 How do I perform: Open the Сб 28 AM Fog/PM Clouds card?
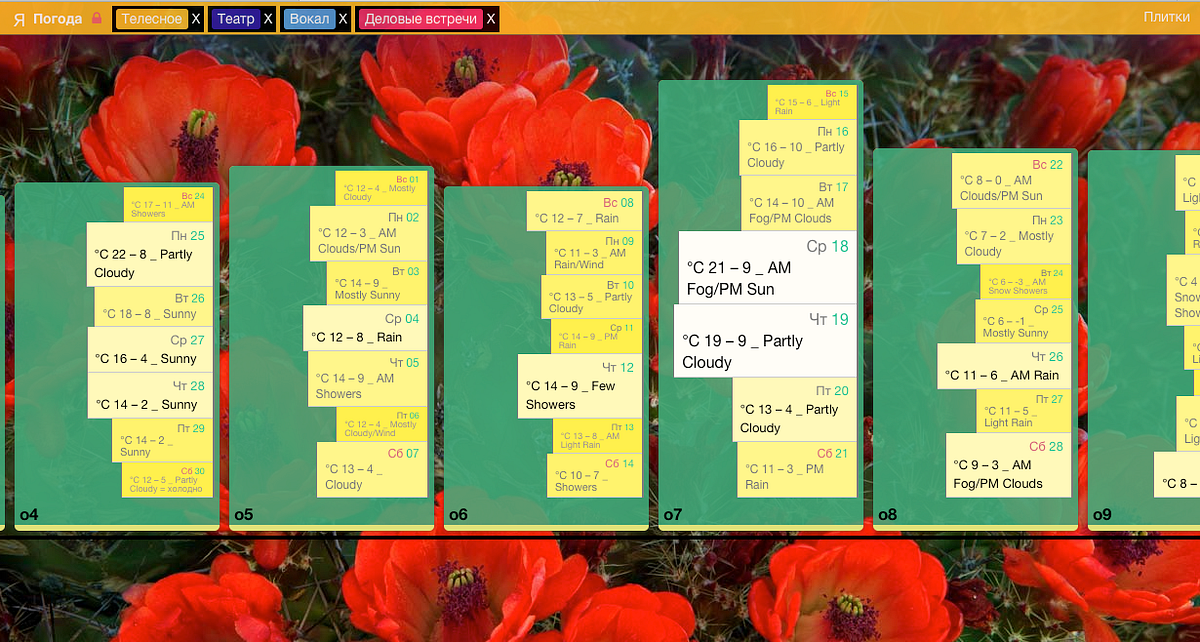[x=1008, y=464]
